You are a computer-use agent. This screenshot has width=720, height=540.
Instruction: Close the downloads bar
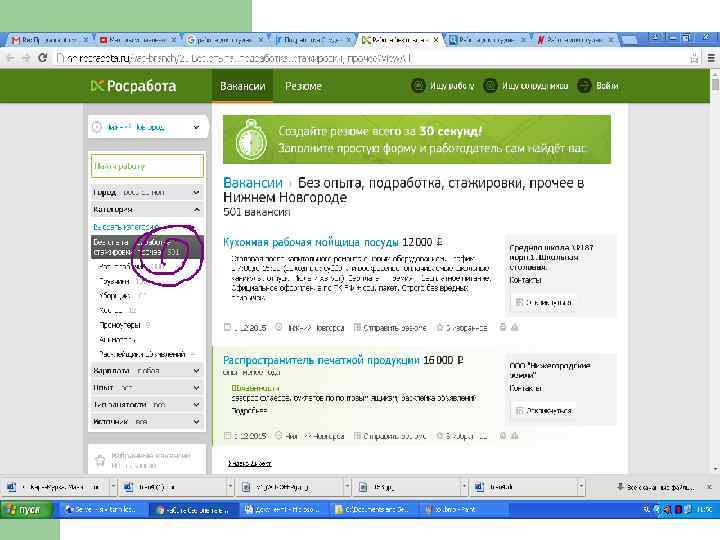pos(709,487)
